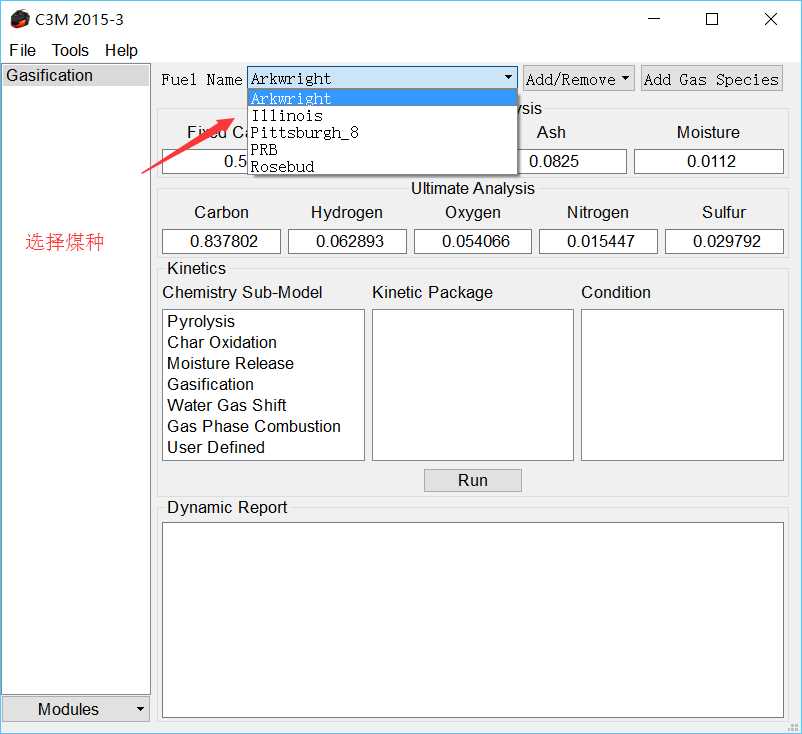Open the Modules dropdown at bottom left
Image resolution: width=802 pixels, height=734 pixels.
click(x=76, y=709)
